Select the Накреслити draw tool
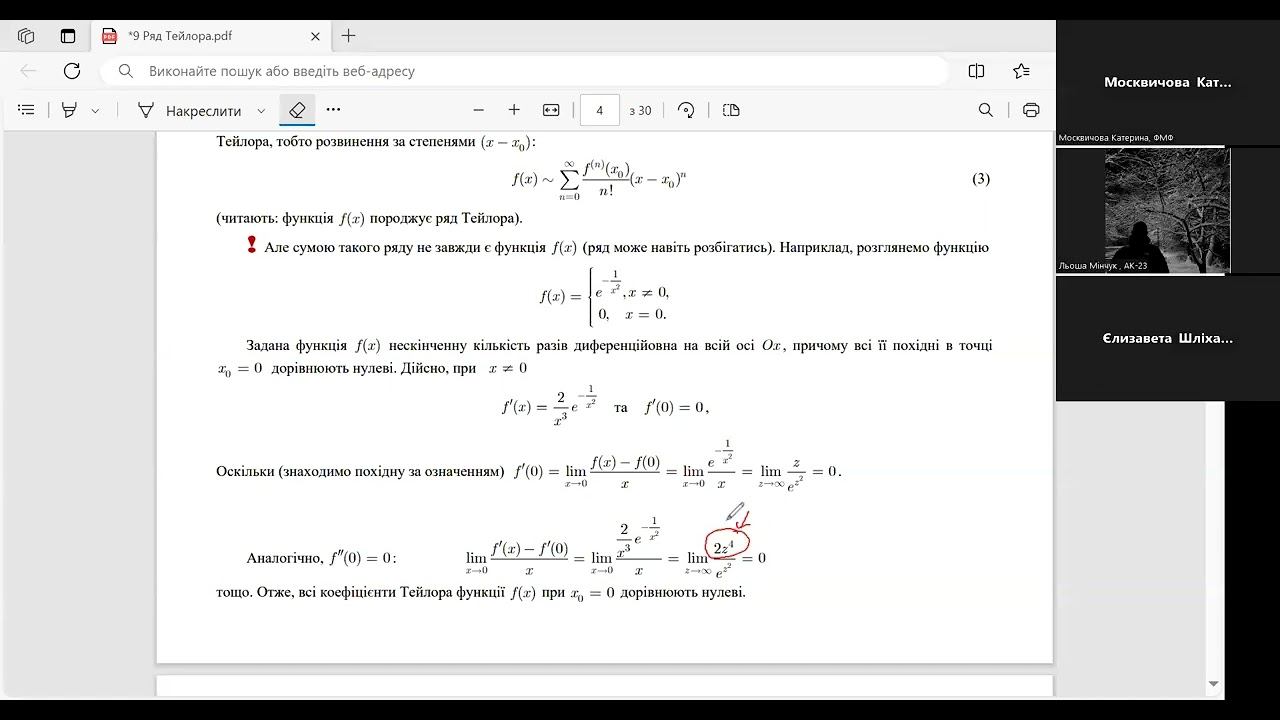1280x720 pixels. coord(190,110)
